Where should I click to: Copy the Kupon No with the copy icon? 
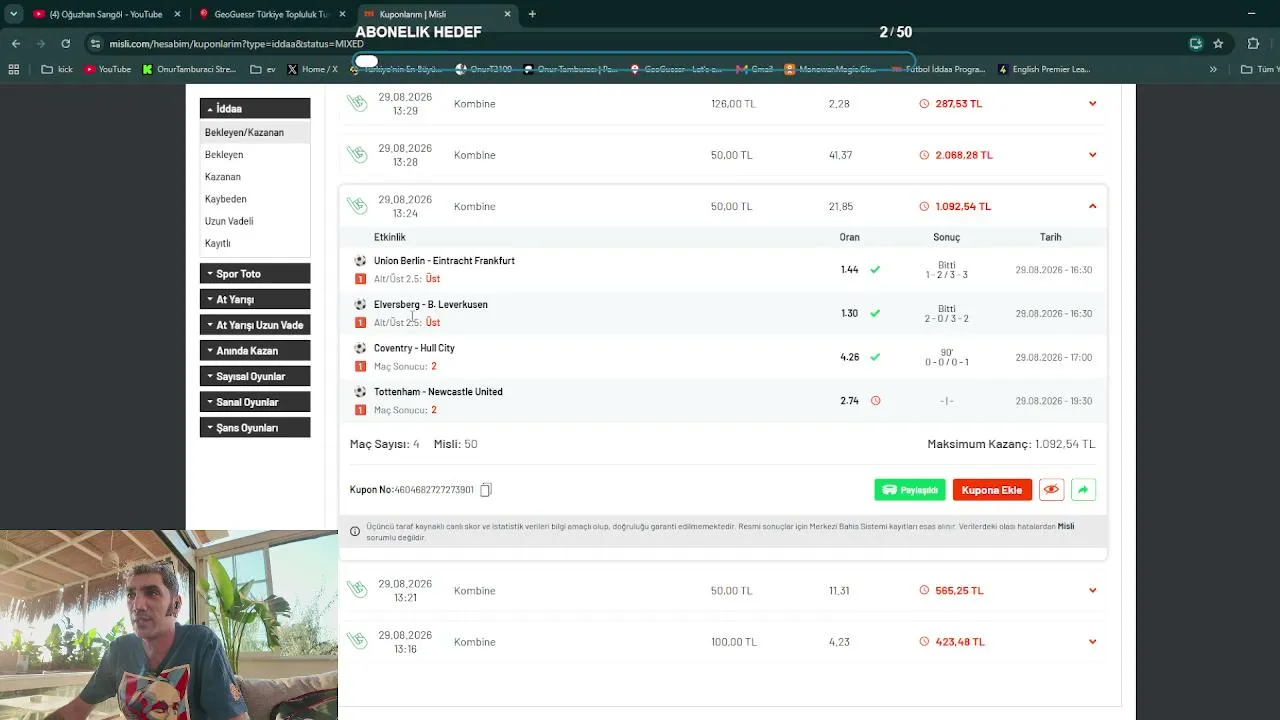485,490
